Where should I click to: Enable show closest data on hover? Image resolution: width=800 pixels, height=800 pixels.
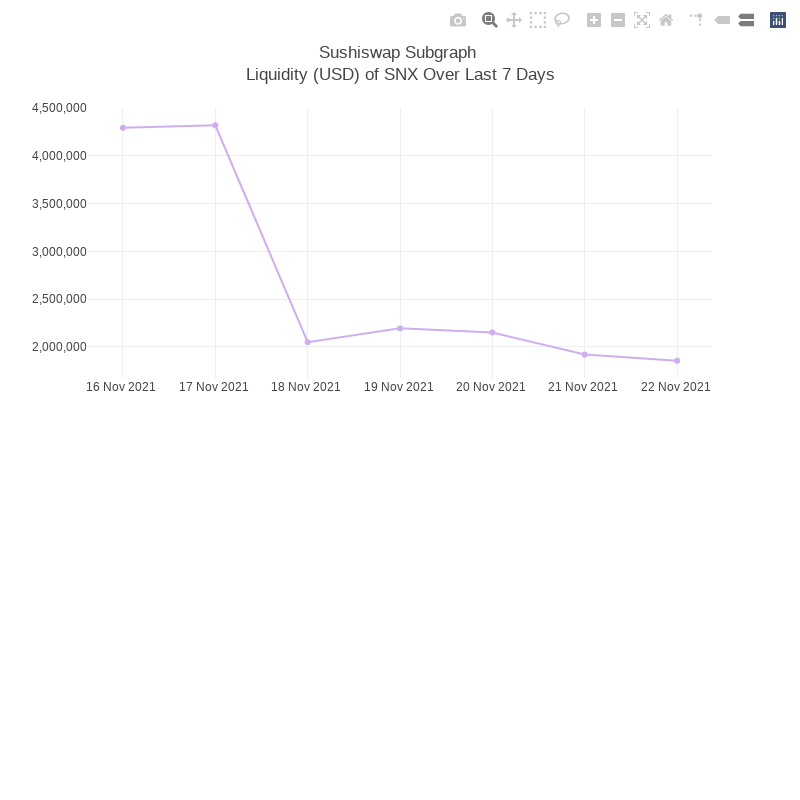click(x=722, y=20)
